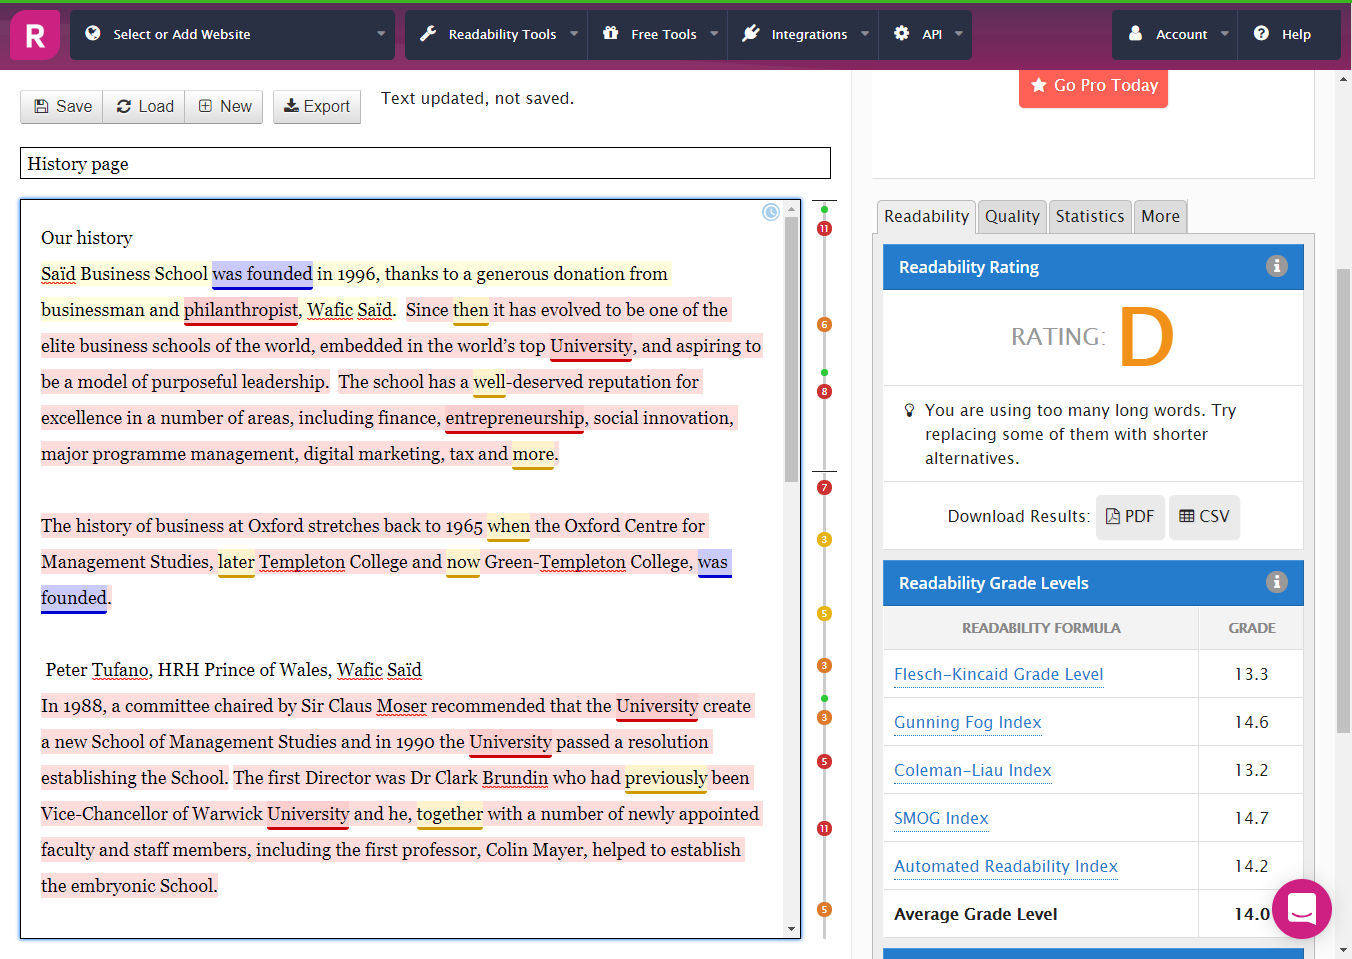Download results as CSV
1352x959 pixels.
point(1204,517)
